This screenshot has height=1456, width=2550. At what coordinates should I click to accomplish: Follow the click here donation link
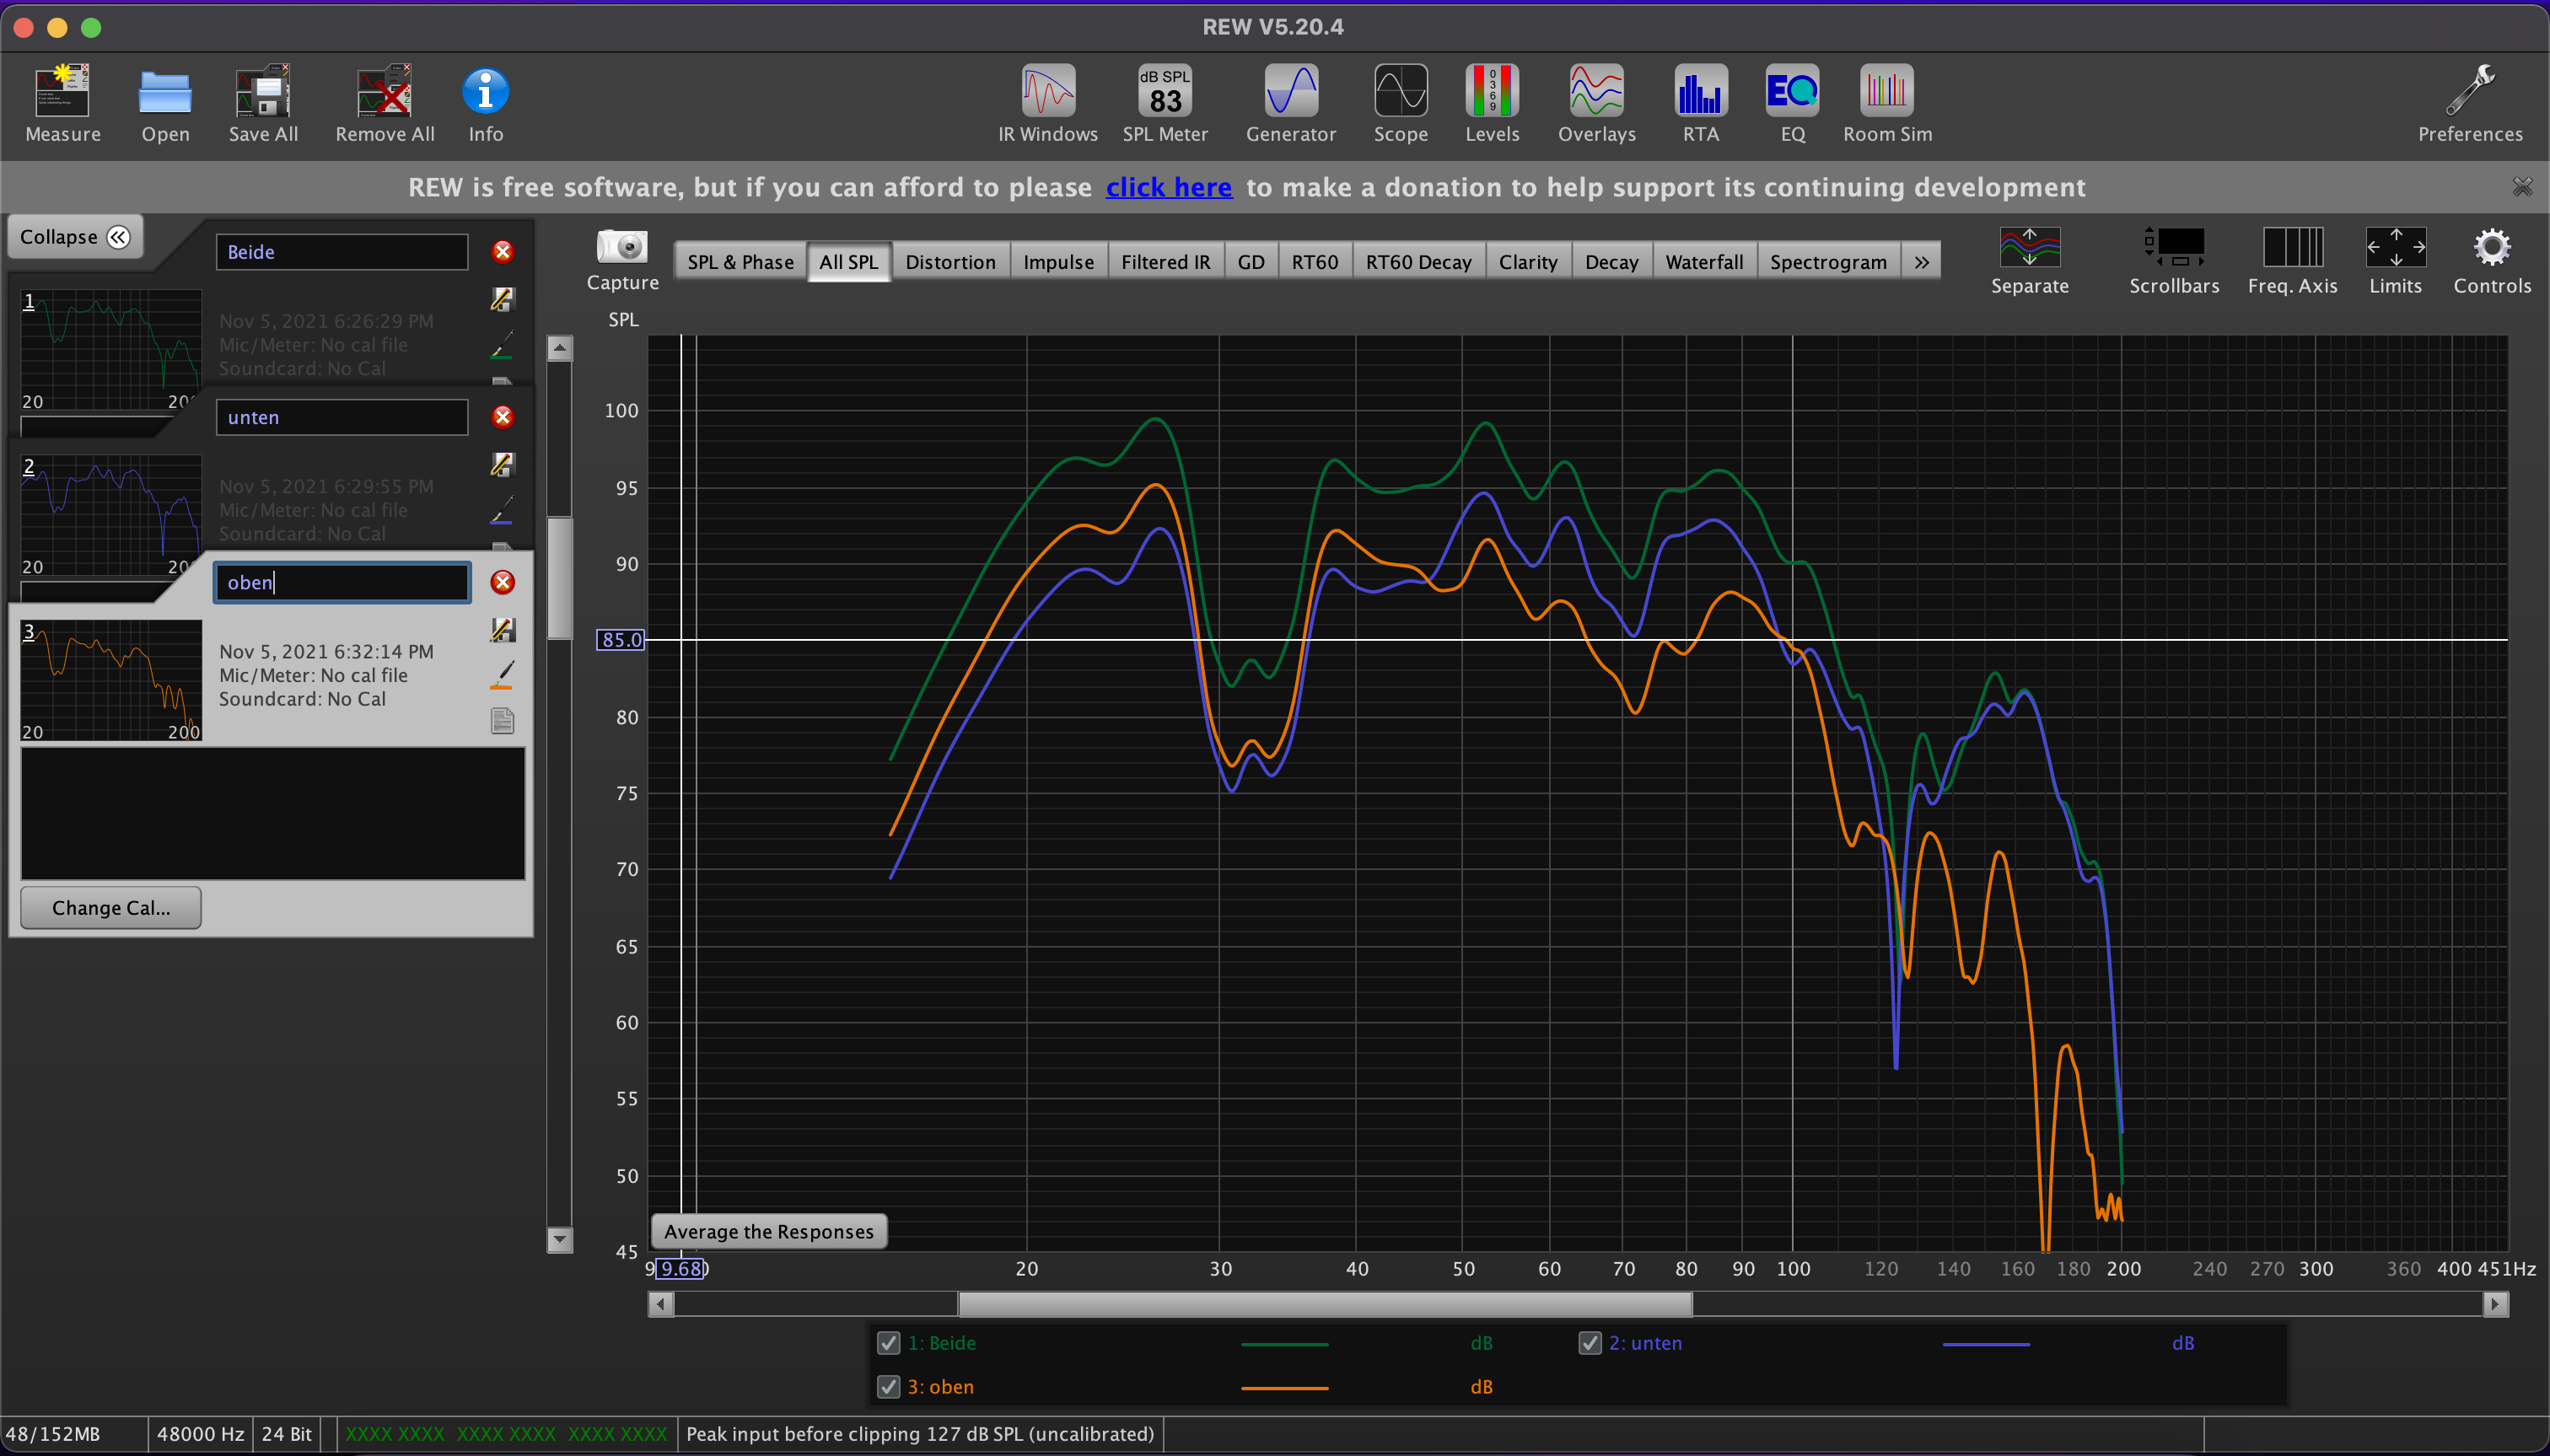pos(1168,187)
